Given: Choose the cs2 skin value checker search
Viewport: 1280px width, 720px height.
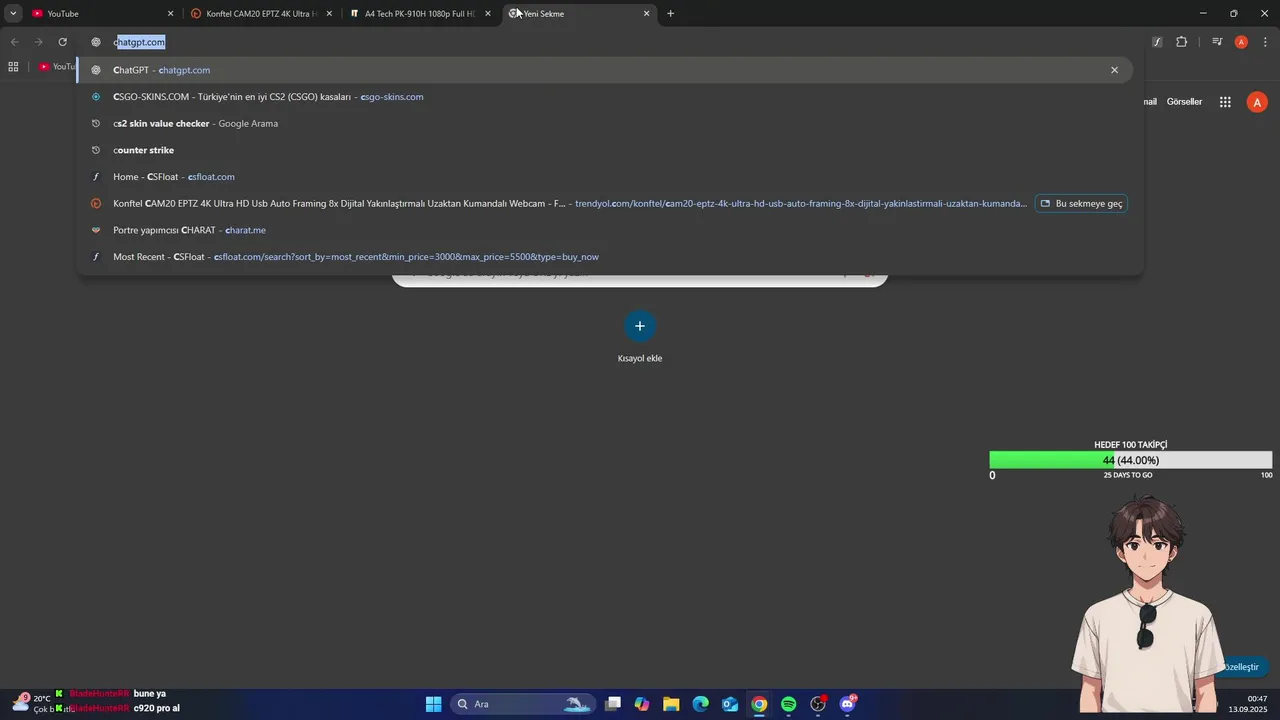Looking at the screenshot, I should (607, 123).
